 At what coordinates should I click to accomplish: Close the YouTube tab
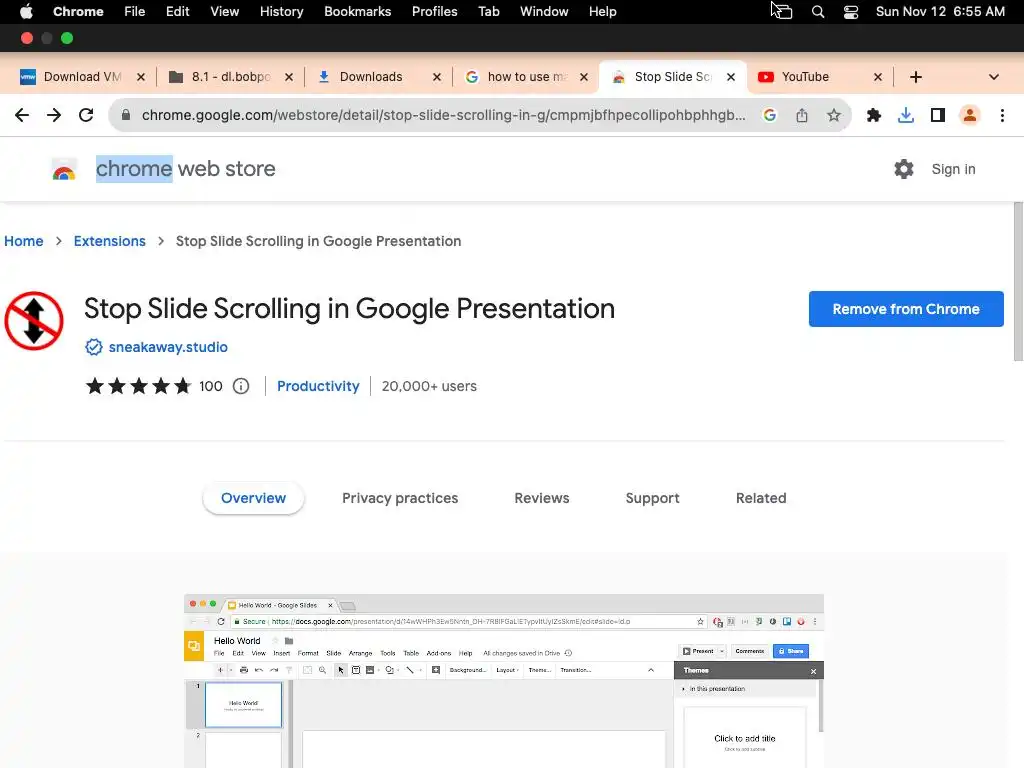[x=878, y=77]
